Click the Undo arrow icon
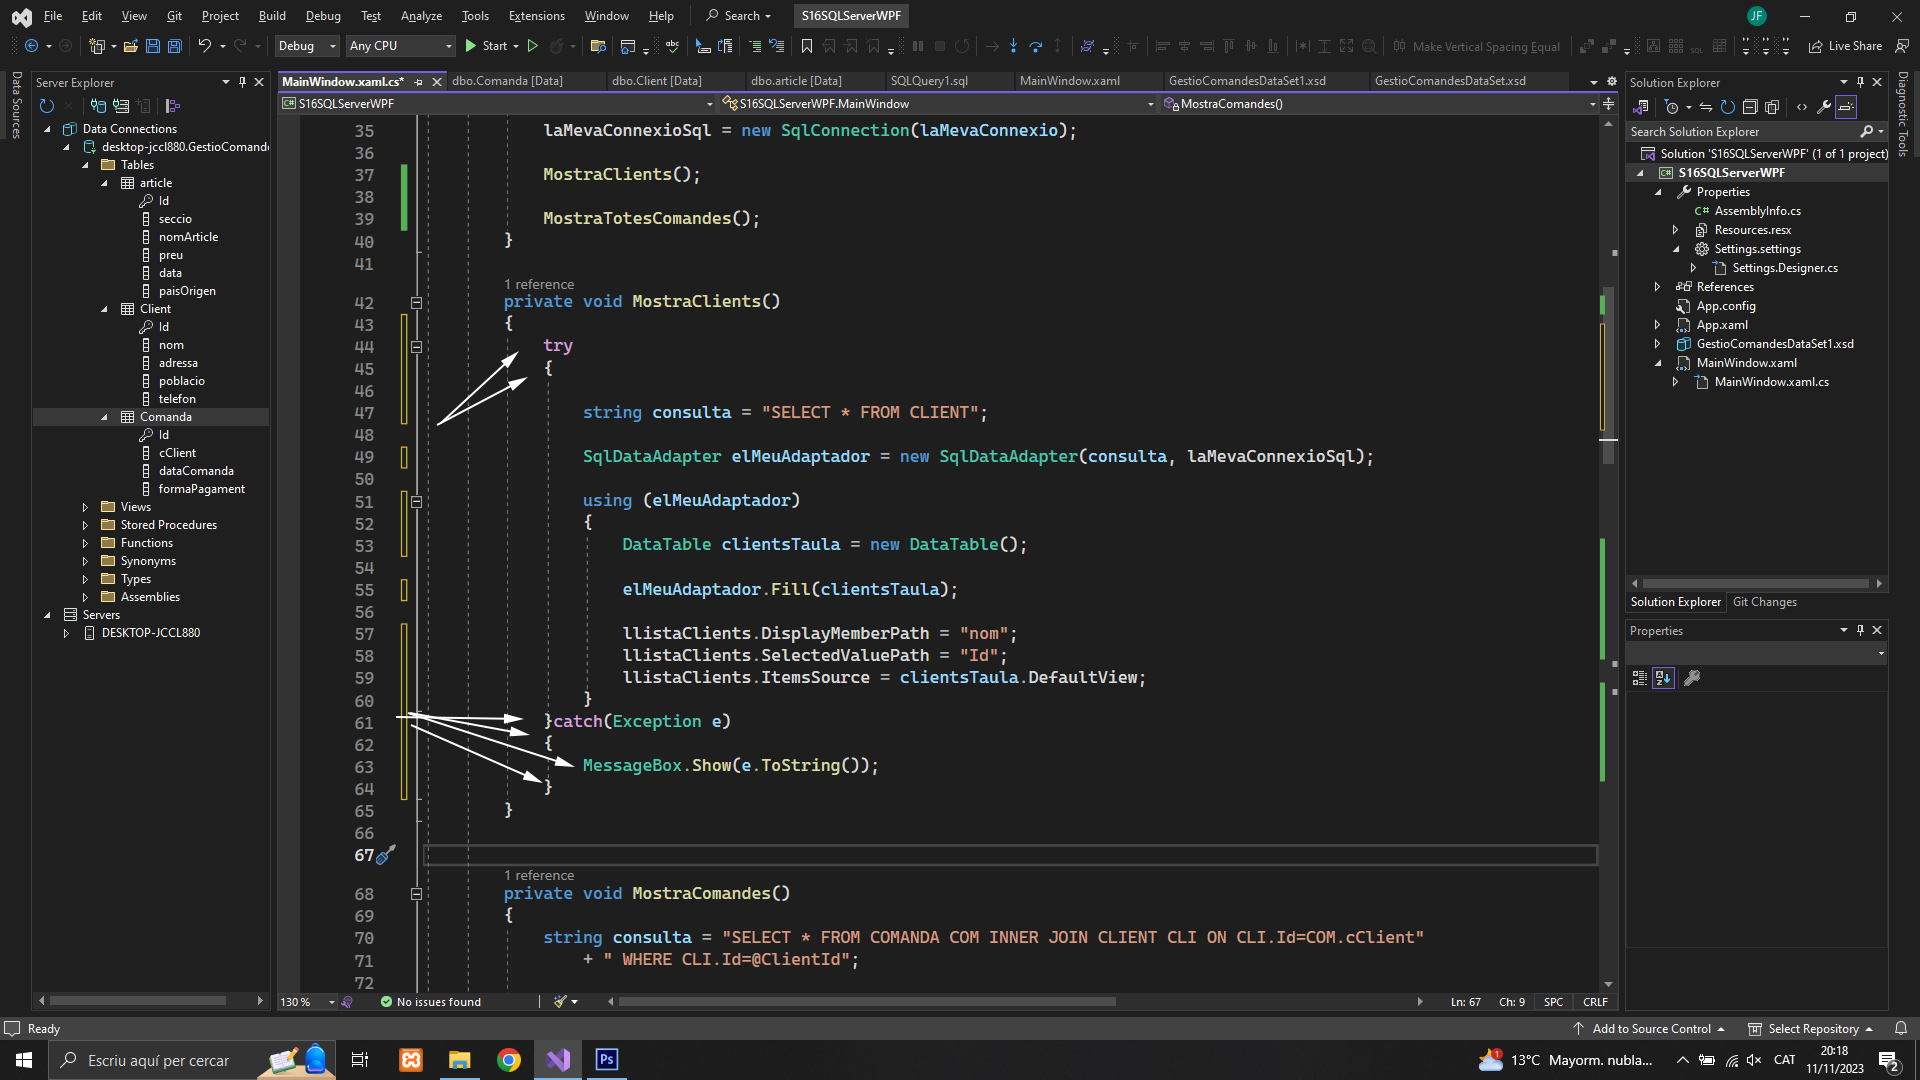Screen dimensions: 1920x1080 205,46
